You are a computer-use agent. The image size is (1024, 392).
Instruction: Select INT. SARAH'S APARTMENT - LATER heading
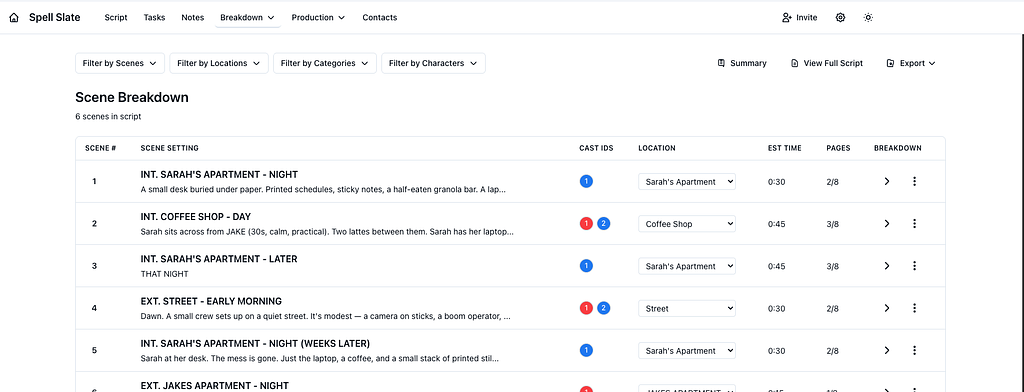(x=219, y=259)
